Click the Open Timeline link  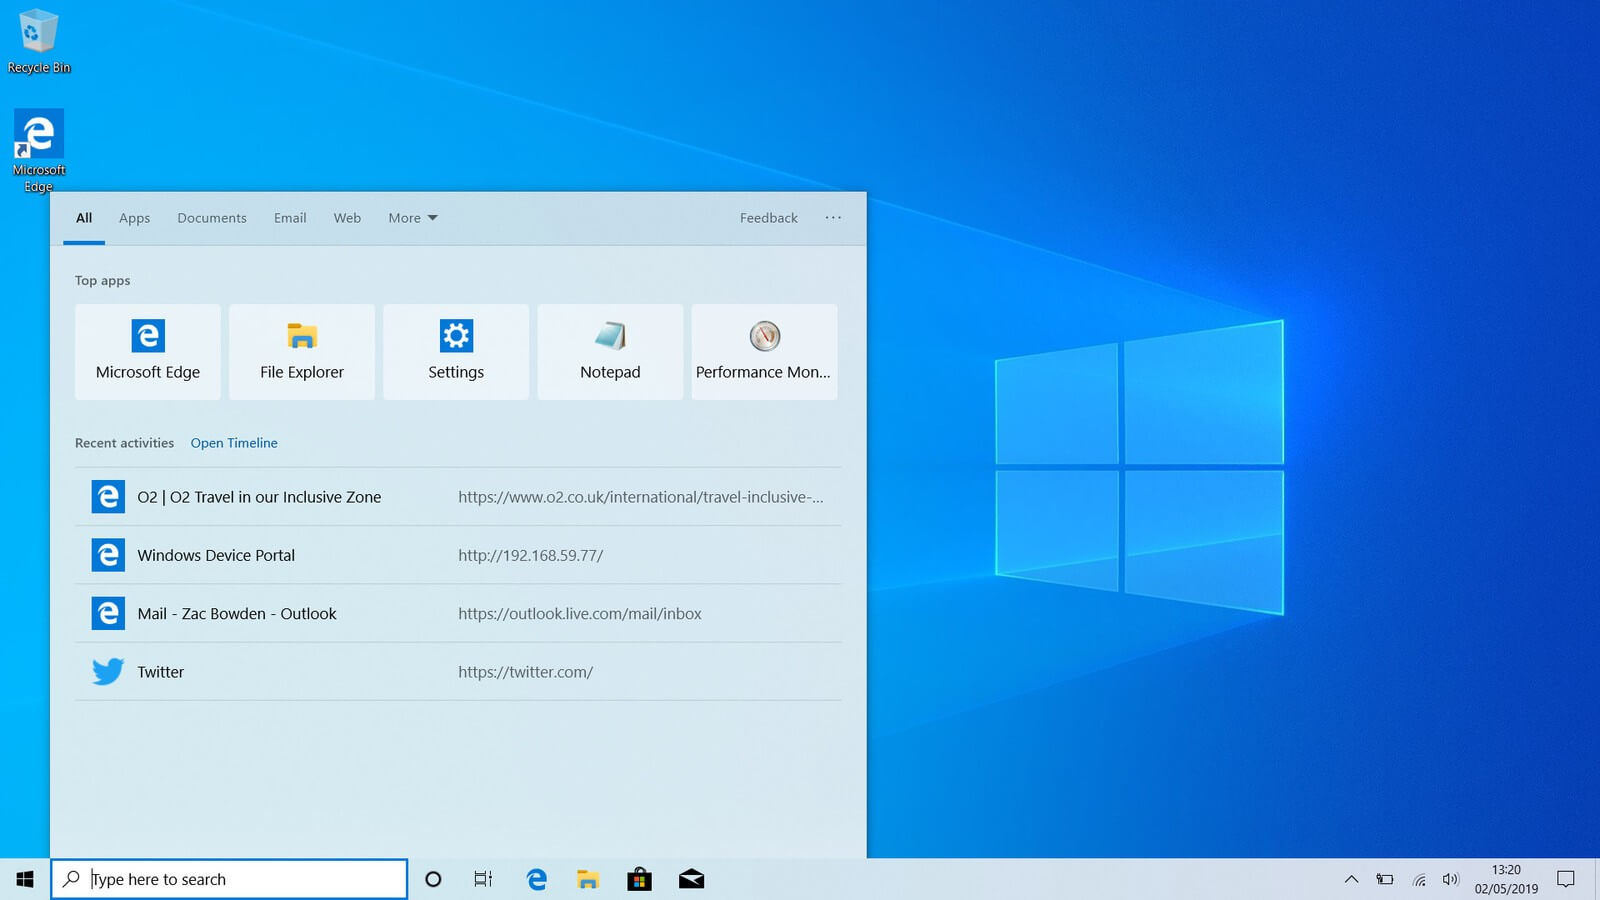pos(234,443)
